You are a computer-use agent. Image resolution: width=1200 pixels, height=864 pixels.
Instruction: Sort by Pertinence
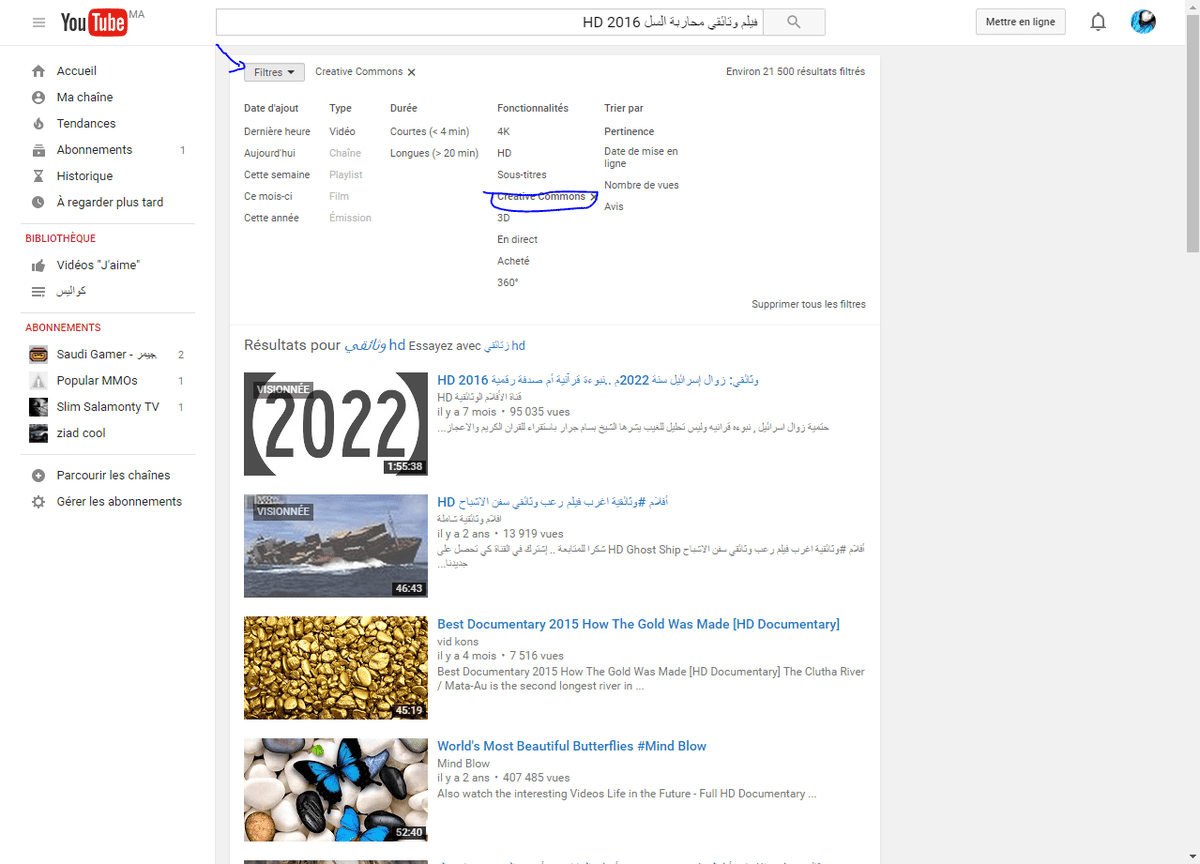tap(629, 132)
